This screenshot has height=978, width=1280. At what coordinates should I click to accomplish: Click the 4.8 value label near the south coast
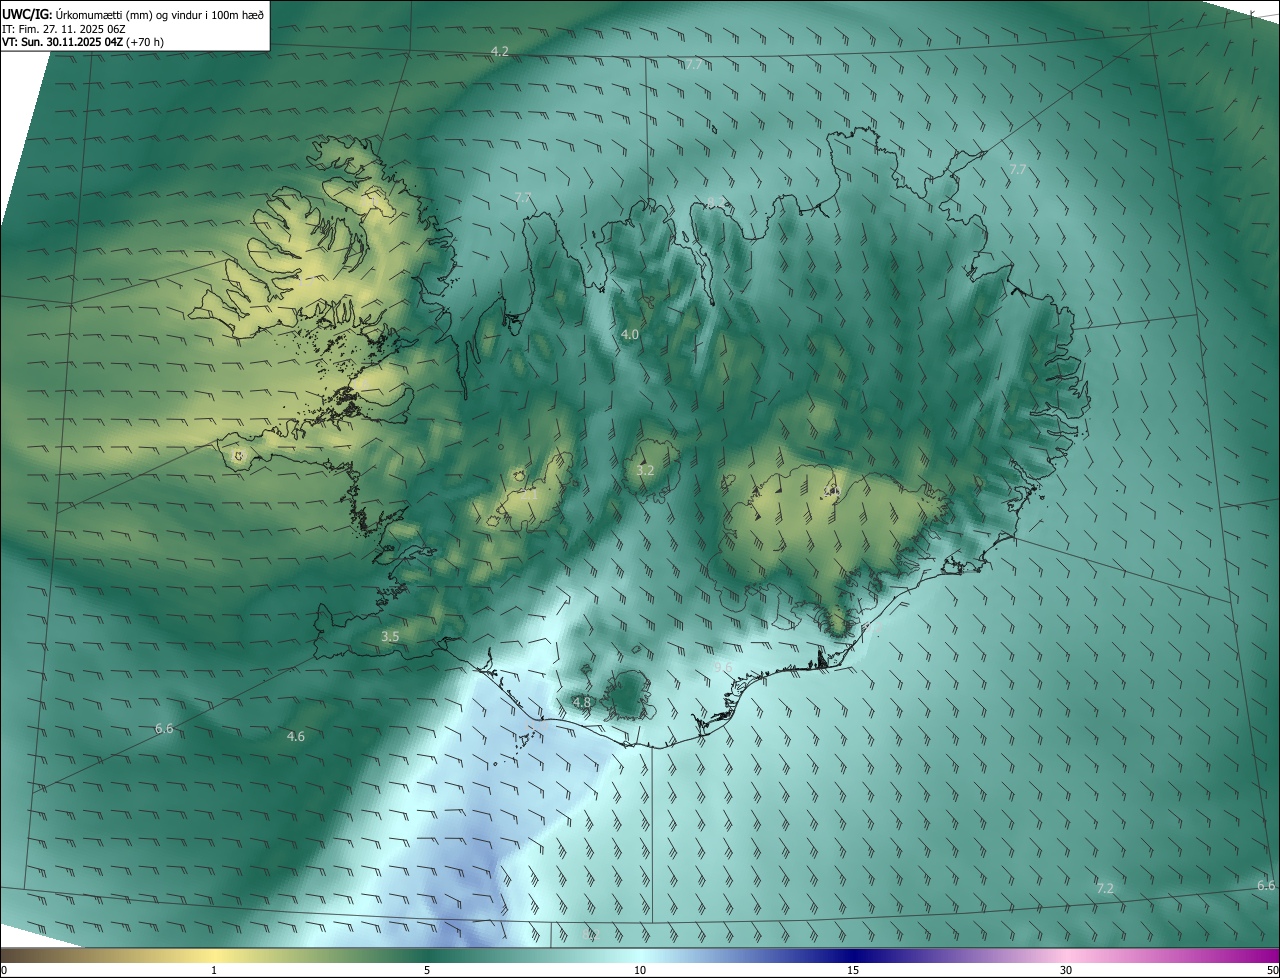pos(582,702)
